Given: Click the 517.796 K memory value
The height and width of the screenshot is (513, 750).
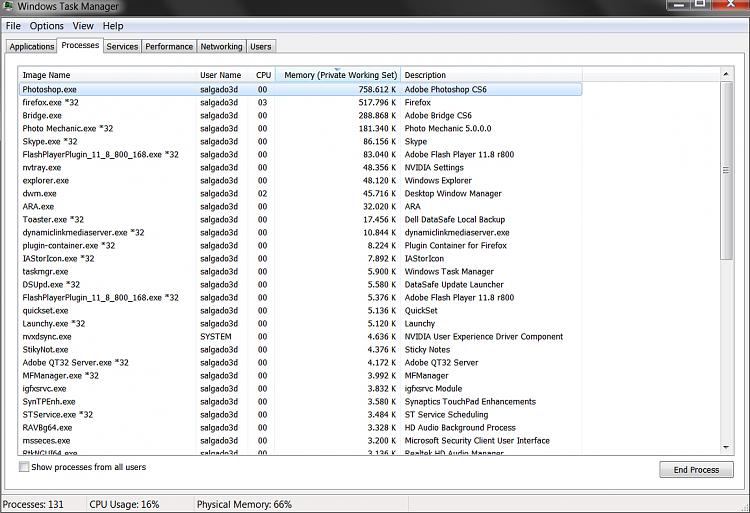Looking at the screenshot, I should 377,102.
